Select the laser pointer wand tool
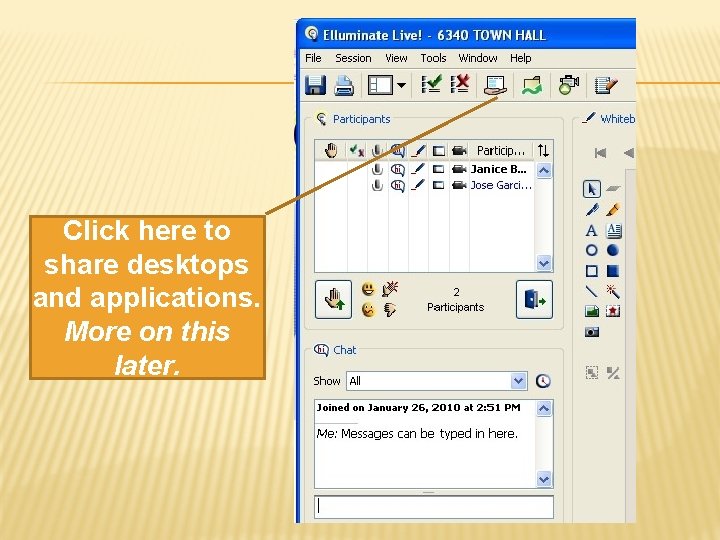The image size is (720, 540). 613,291
